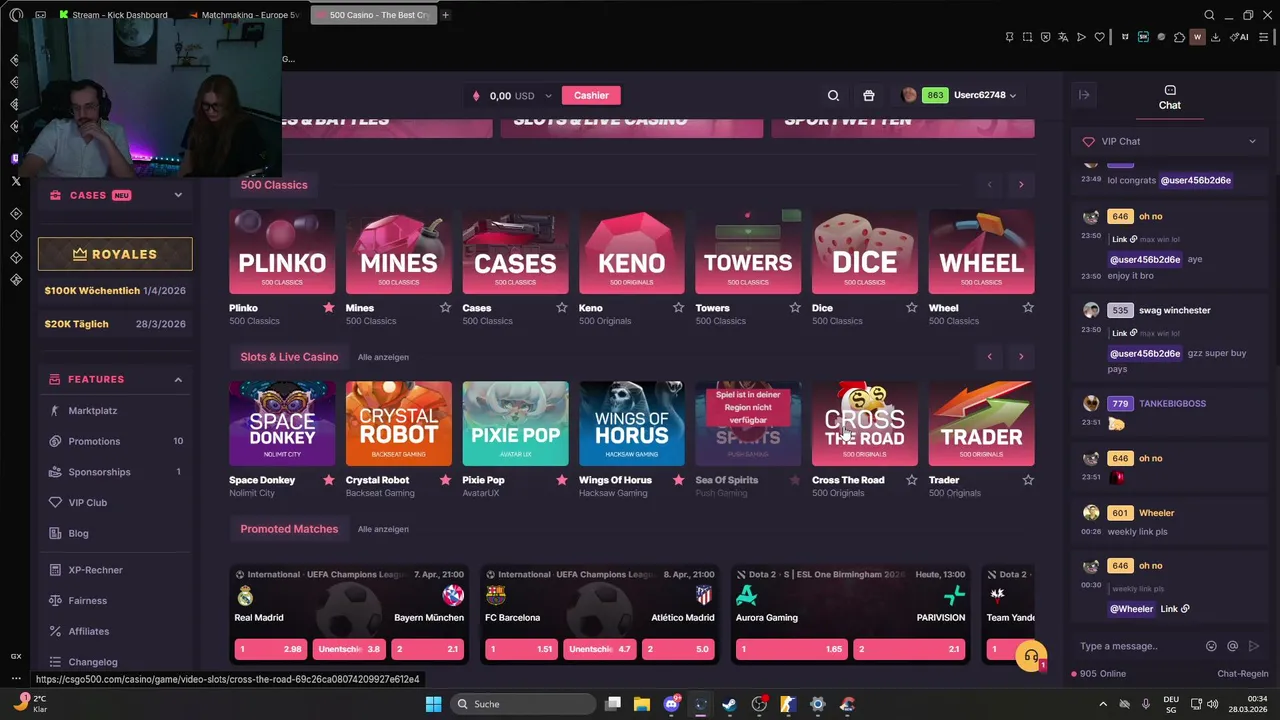Click the @Wheeler mention in chat
1280x720 pixels.
click(x=1131, y=609)
